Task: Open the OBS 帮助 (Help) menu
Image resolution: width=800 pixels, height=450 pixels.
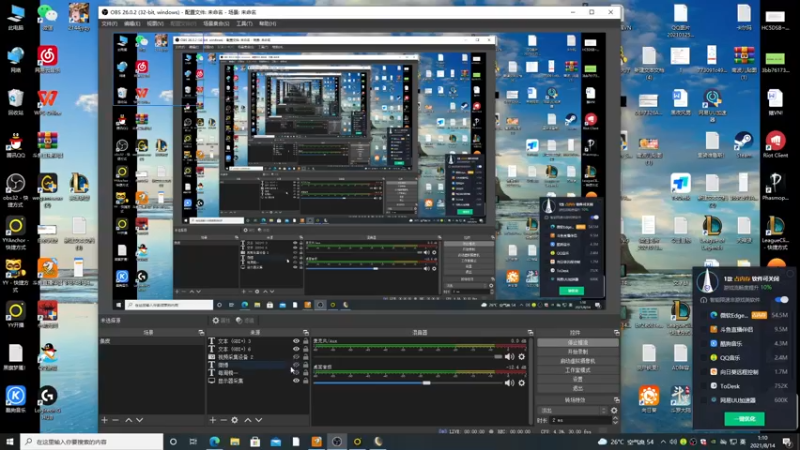Action: click(267, 23)
